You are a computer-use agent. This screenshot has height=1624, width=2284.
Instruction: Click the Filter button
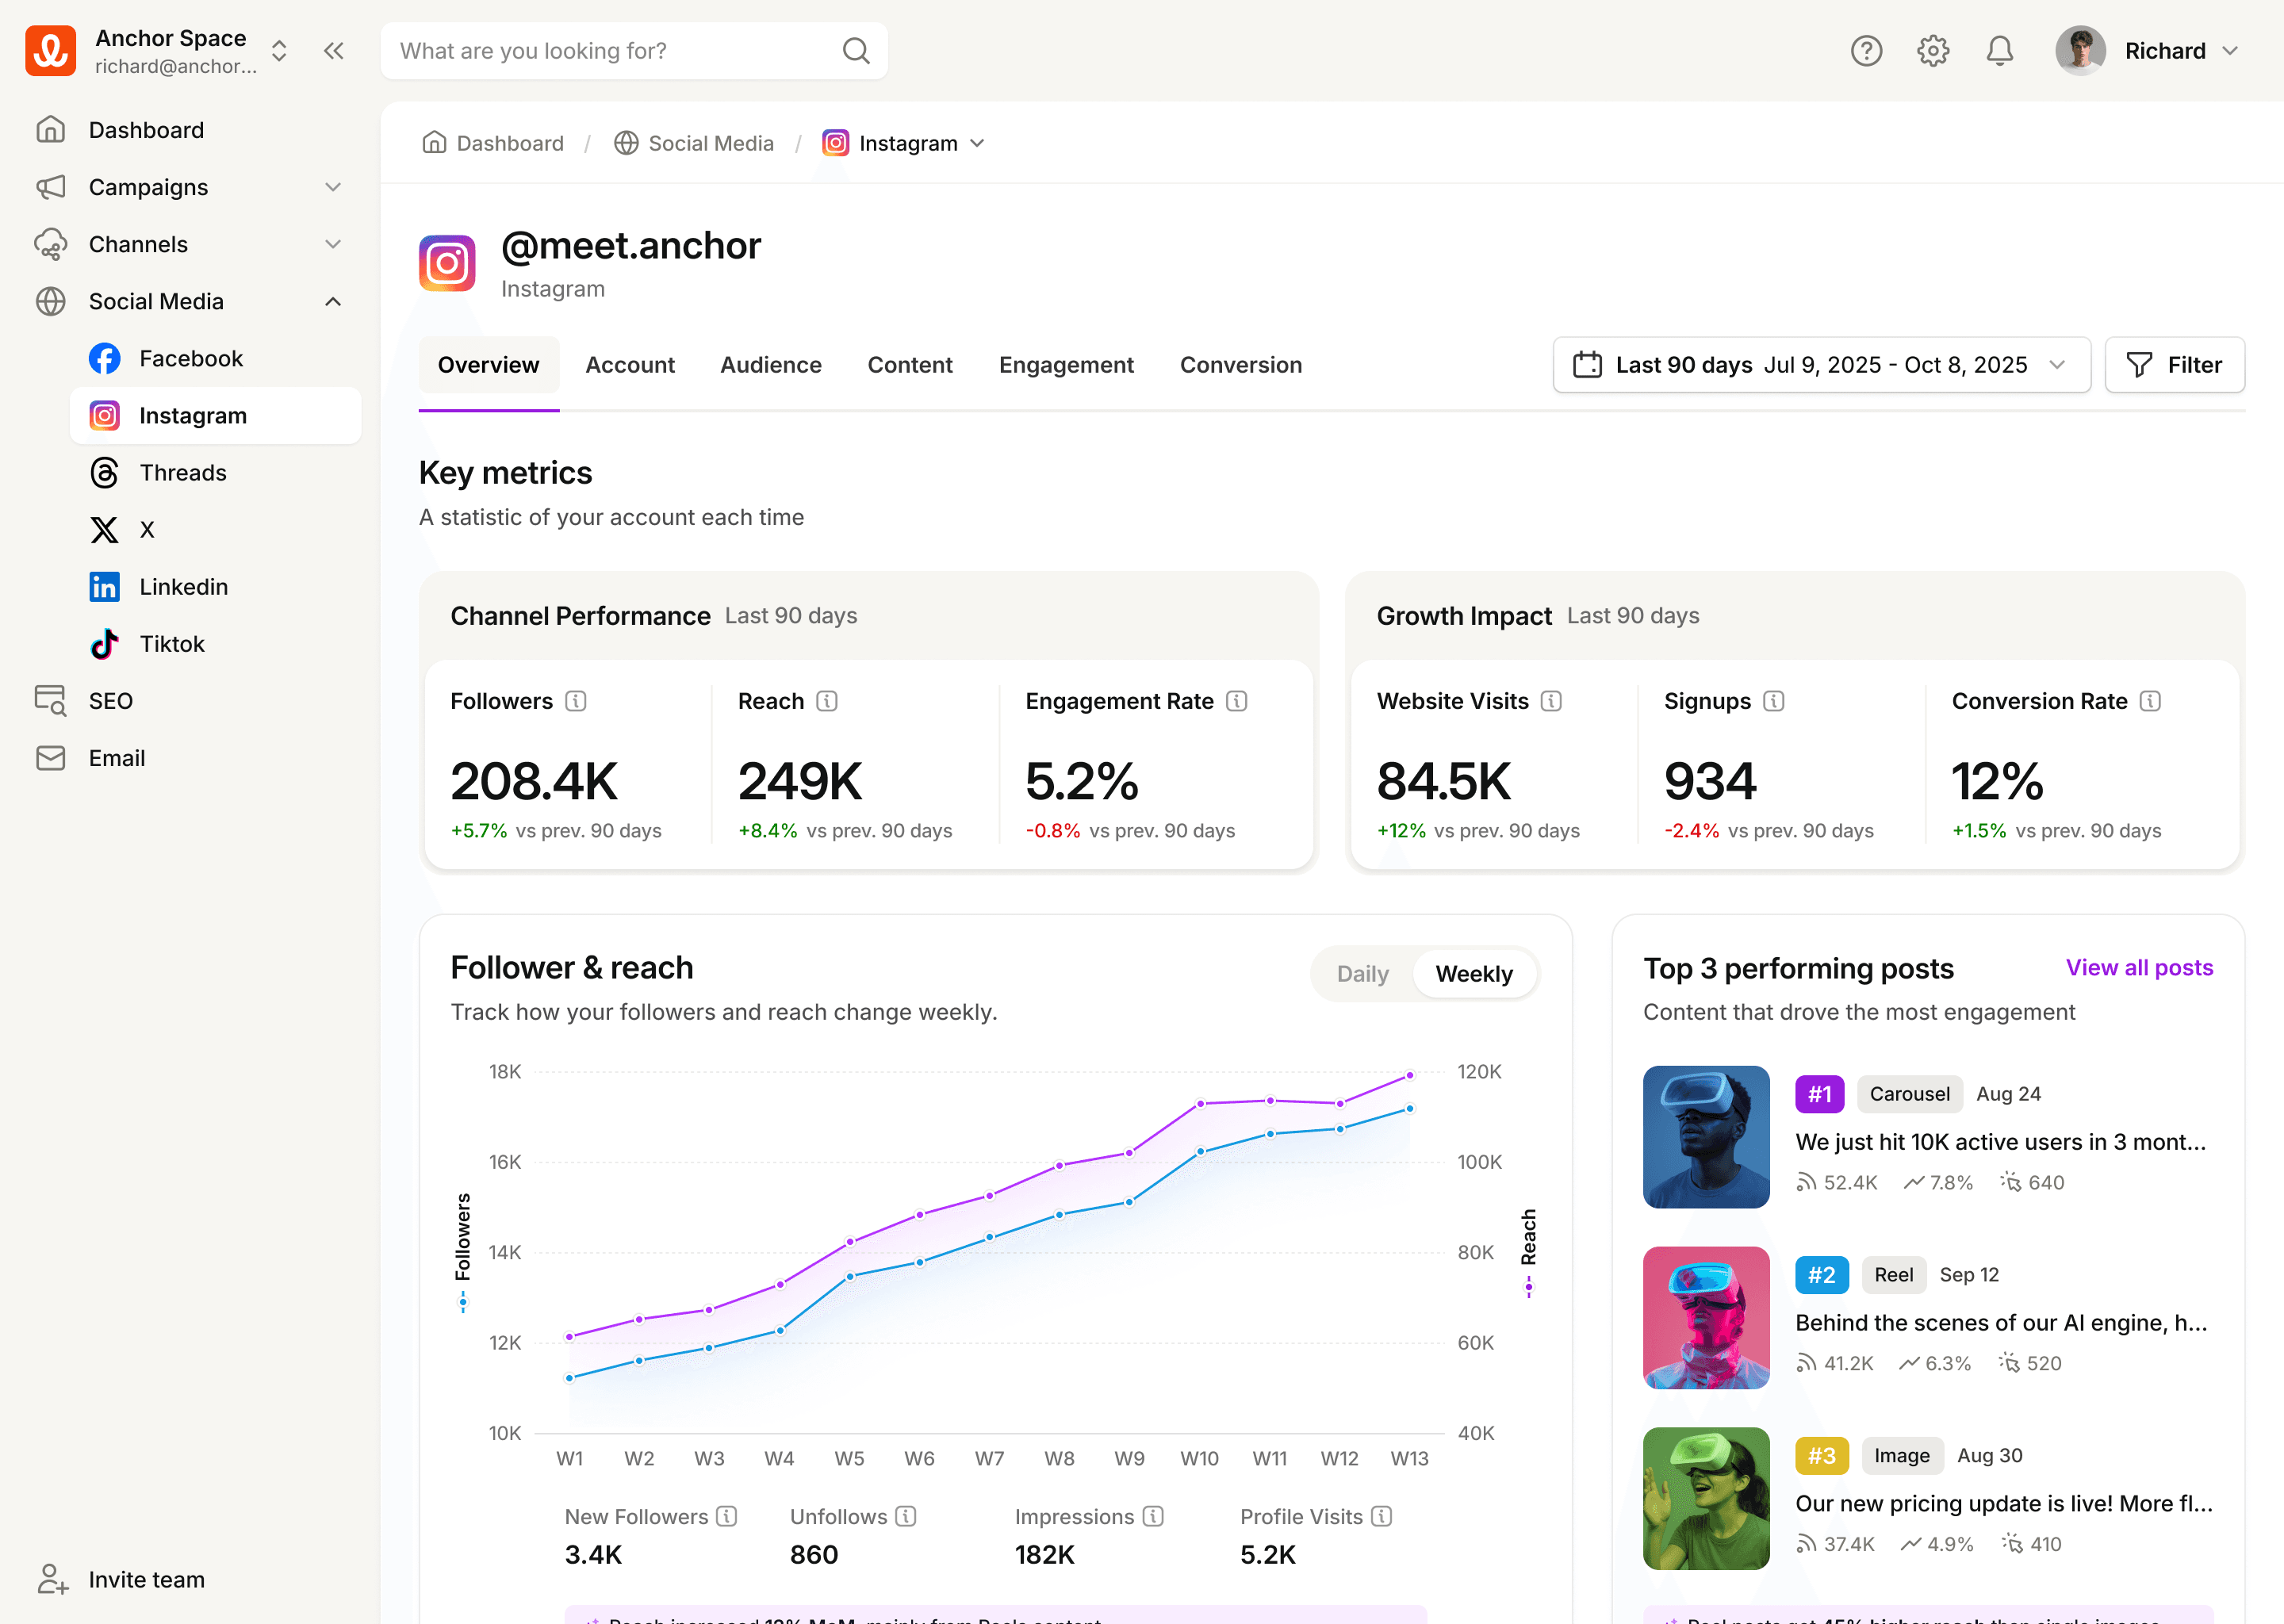[x=2174, y=365]
